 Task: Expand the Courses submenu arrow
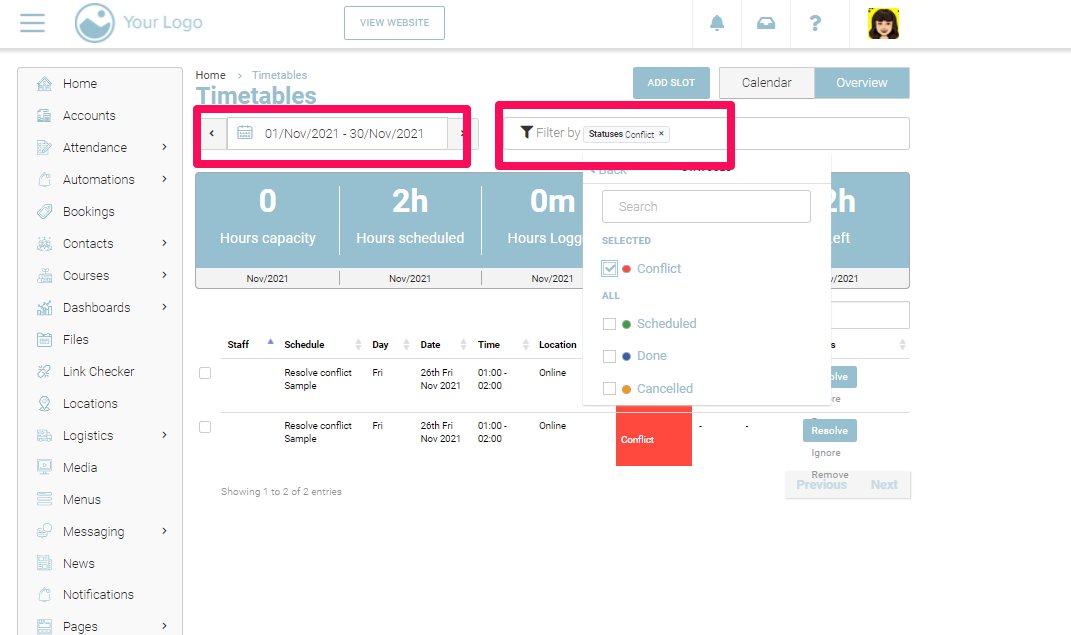164,276
